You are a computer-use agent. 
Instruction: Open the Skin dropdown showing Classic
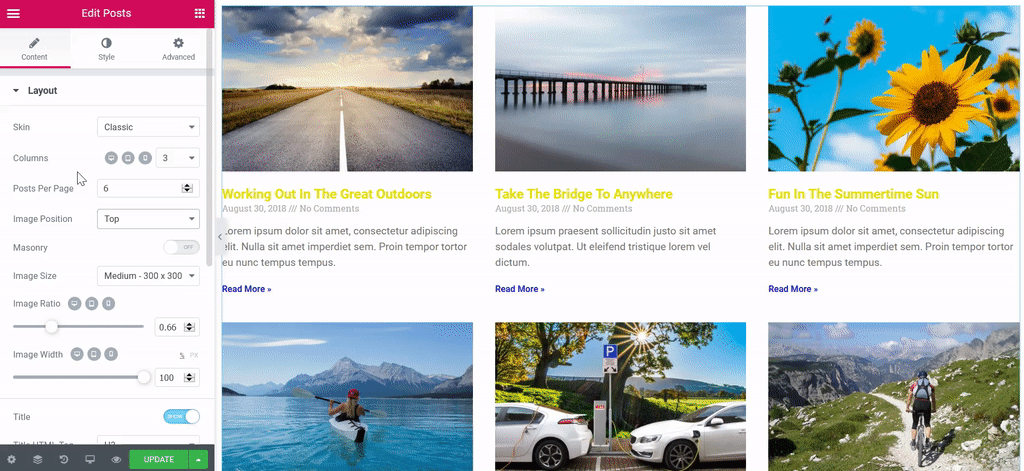[148, 127]
